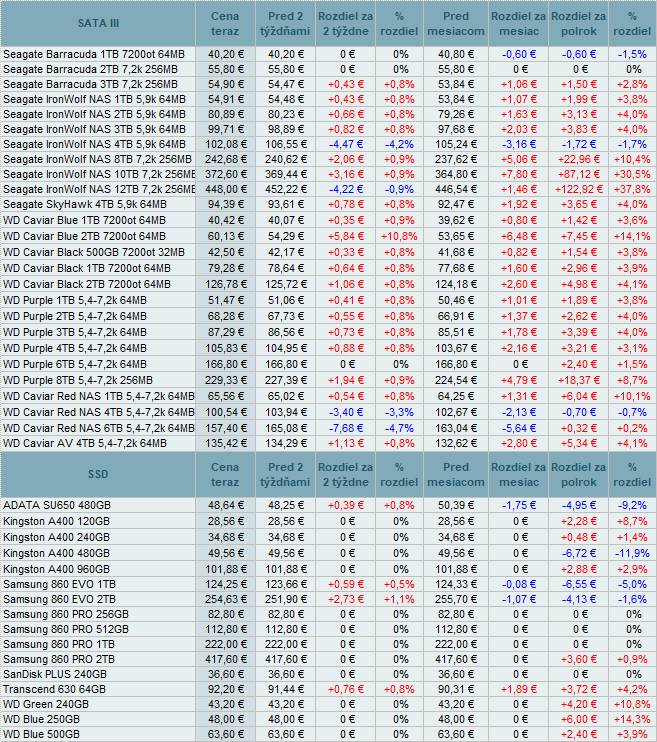The width and height of the screenshot is (657, 742).
Task: Click WD Purple 1TB 5,4-7,2k 64MB
Action: tap(75, 301)
